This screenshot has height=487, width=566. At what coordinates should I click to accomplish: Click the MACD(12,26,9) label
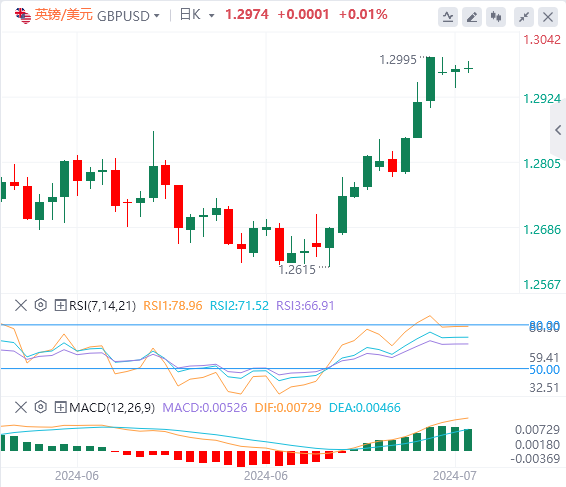(112, 408)
